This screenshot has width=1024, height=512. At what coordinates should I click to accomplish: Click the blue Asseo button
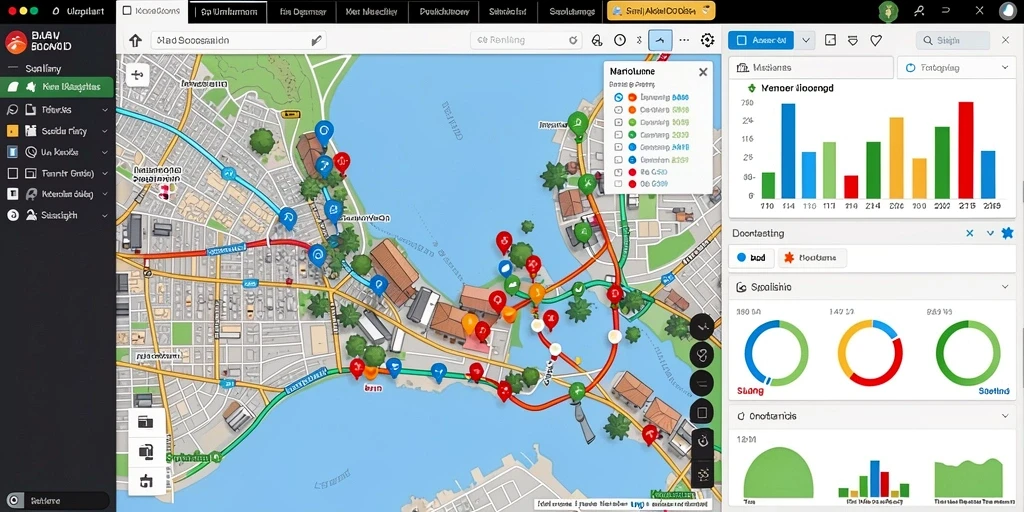pyautogui.click(x=761, y=40)
